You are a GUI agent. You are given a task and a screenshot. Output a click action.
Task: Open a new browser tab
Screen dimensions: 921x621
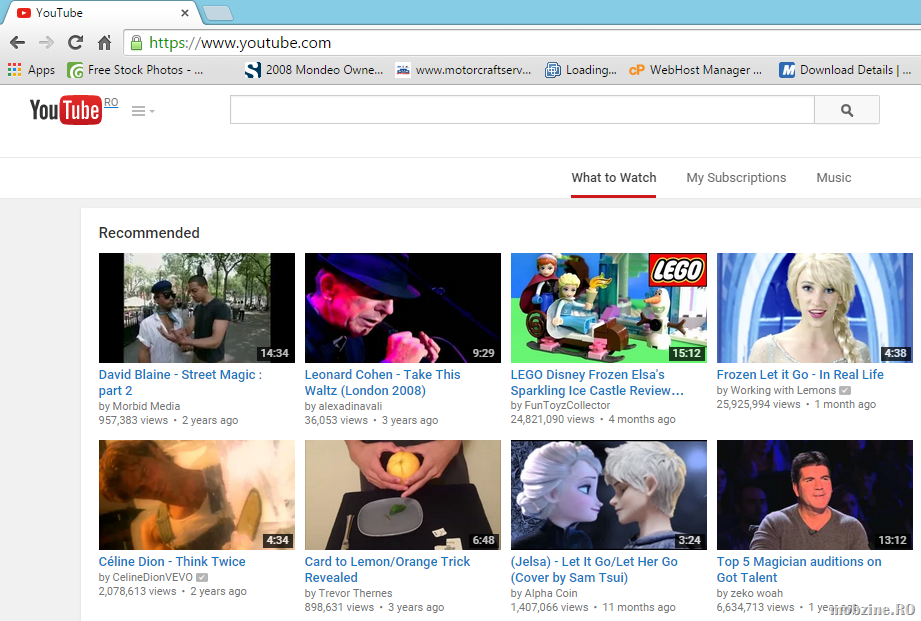click(217, 13)
